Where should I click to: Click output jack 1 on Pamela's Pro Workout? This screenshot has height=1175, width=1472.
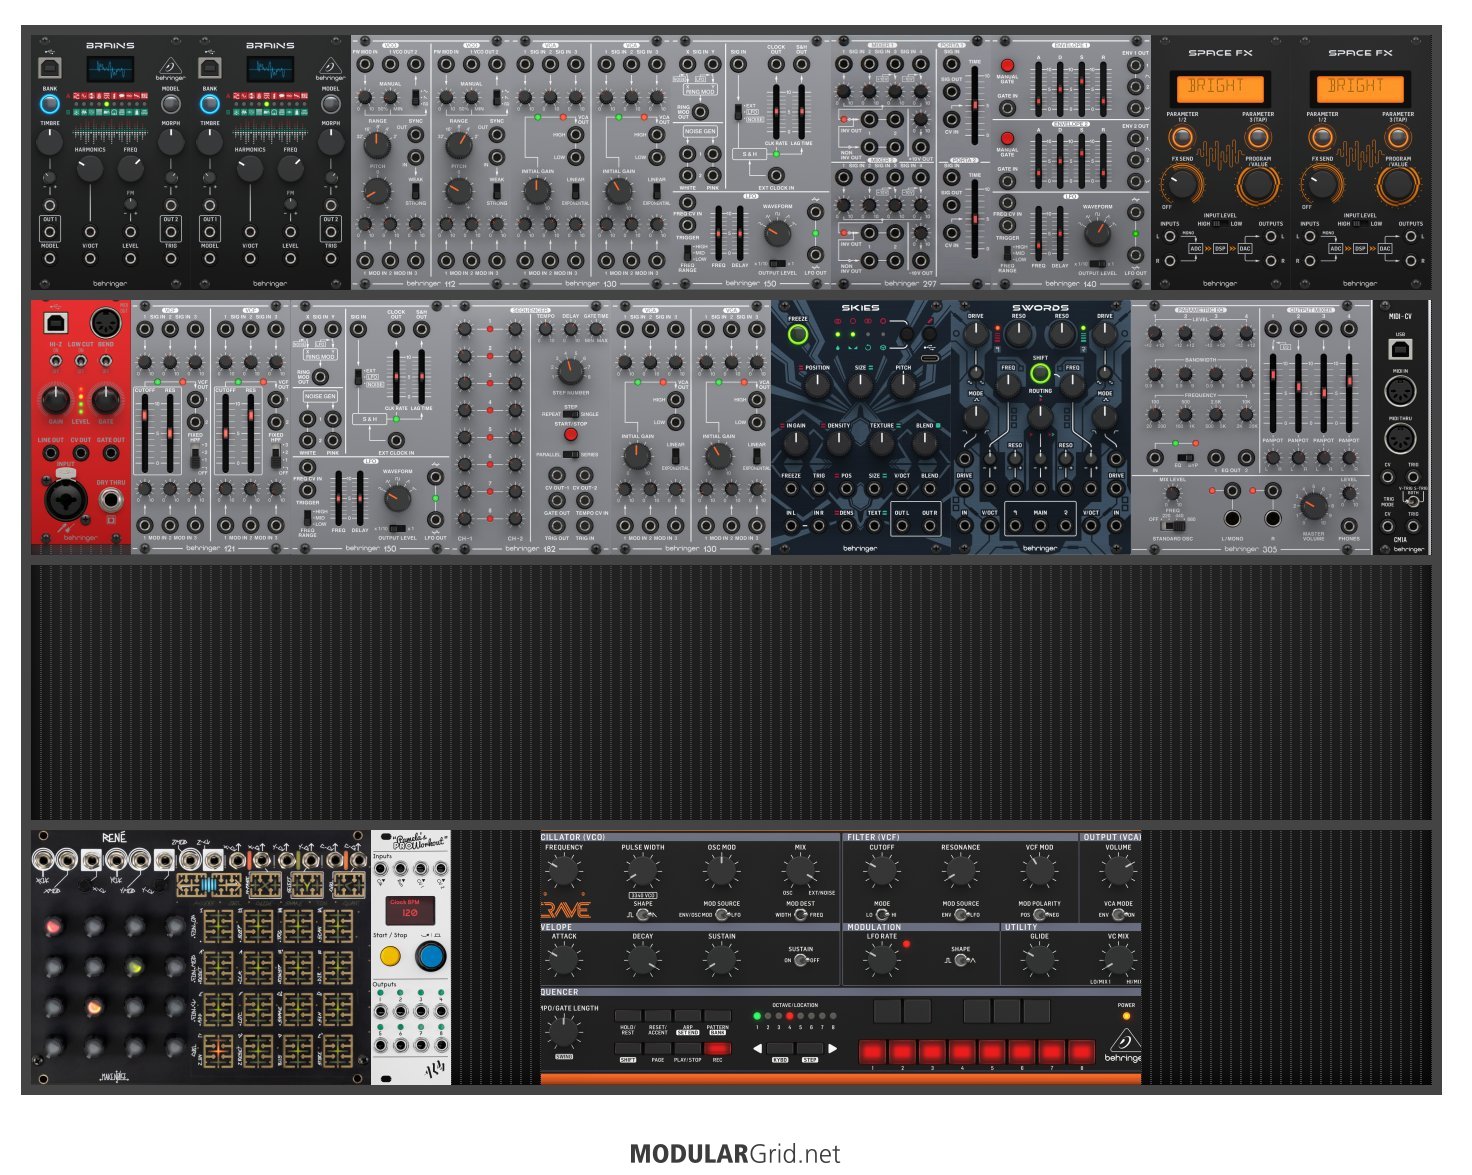coord(382,1012)
